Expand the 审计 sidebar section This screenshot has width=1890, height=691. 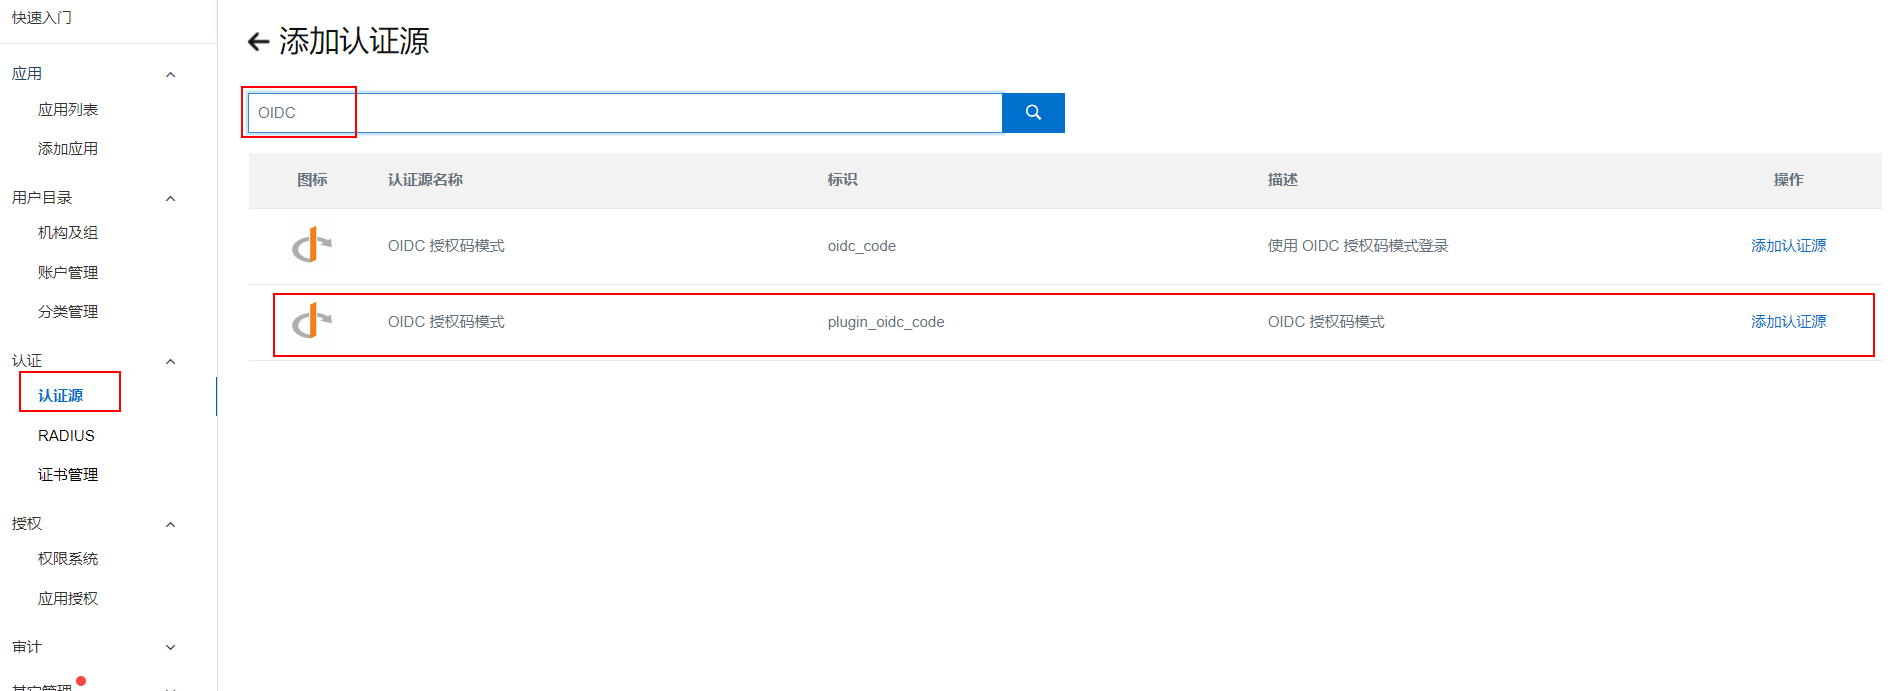pyautogui.click(x=170, y=647)
